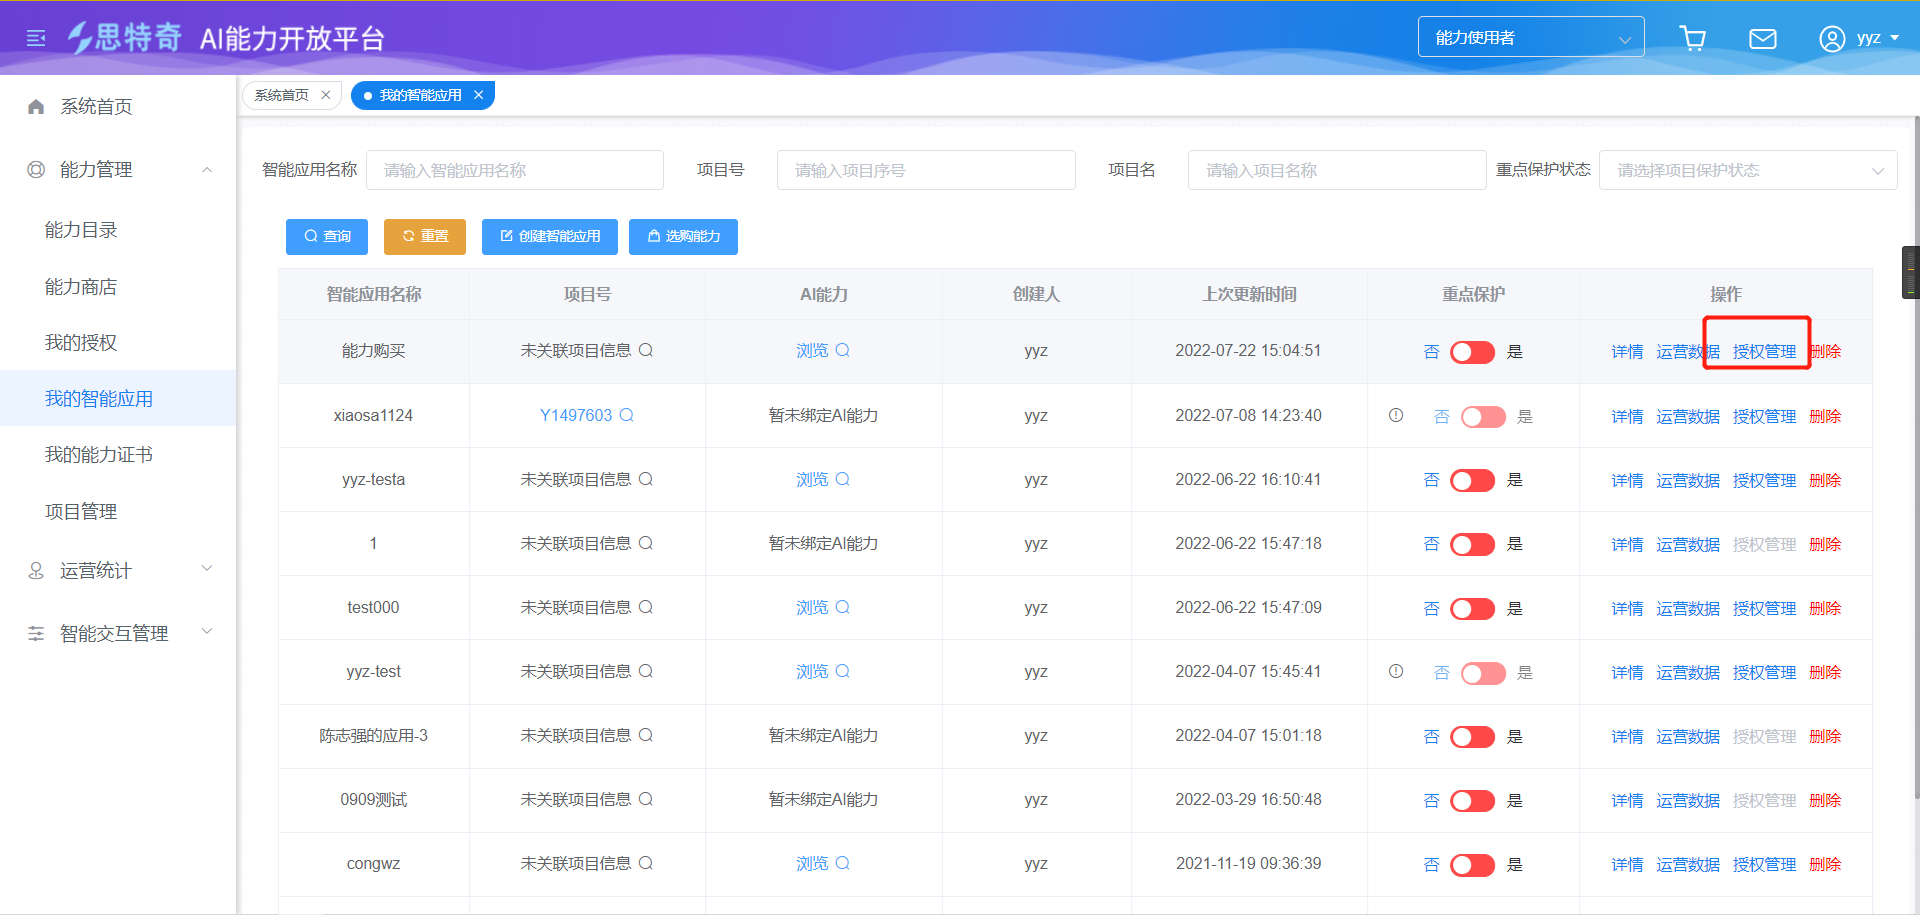1920x915 pixels.
Task: Click the 选购能力 button
Action: 683,236
